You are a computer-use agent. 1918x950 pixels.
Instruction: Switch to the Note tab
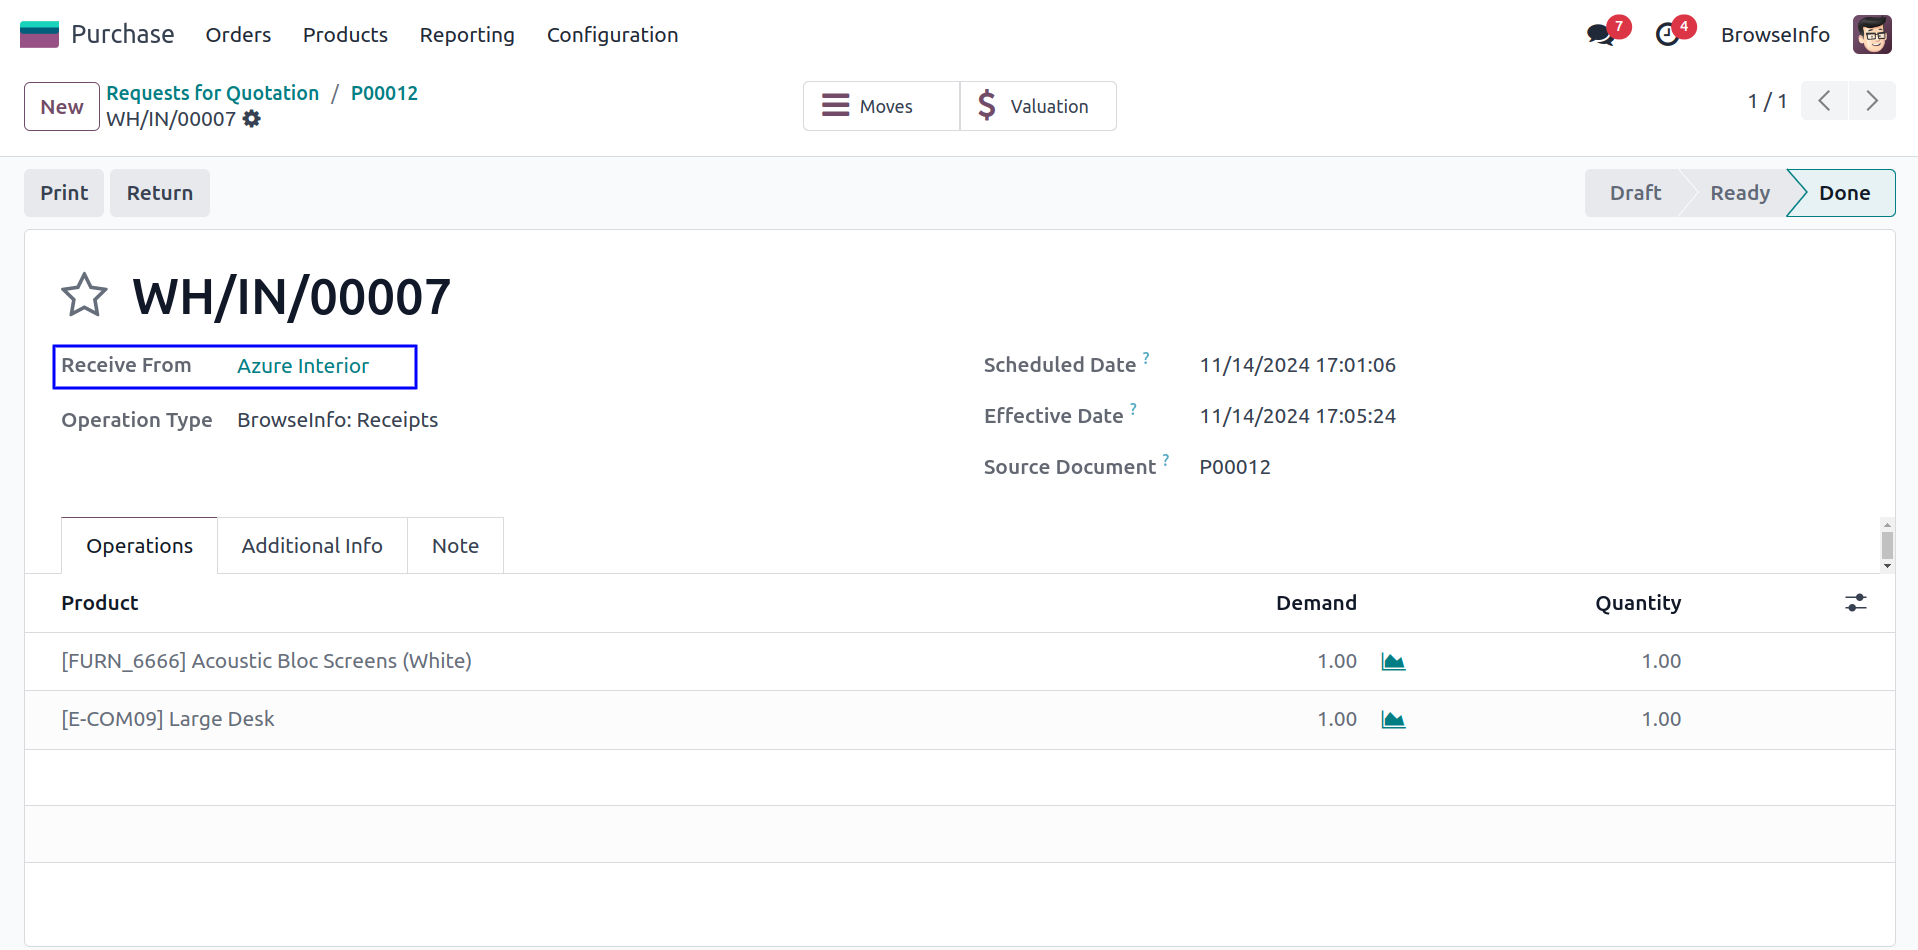click(455, 546)
